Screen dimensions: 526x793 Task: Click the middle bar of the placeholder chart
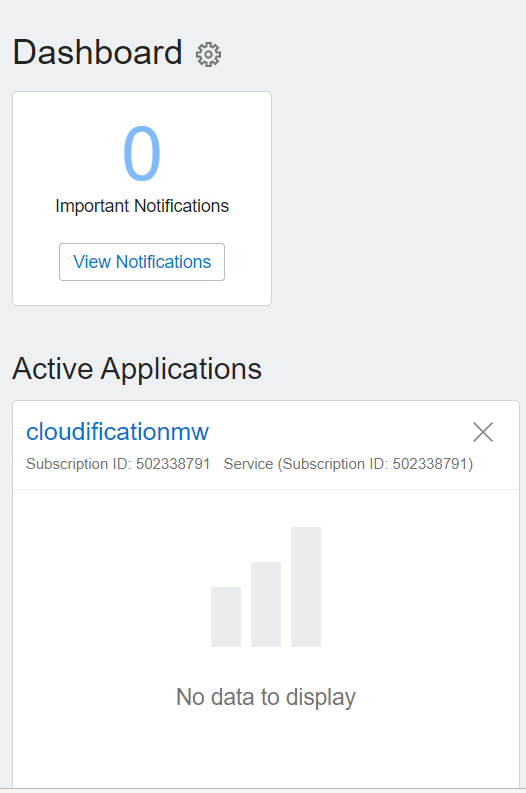pos(266,604)
